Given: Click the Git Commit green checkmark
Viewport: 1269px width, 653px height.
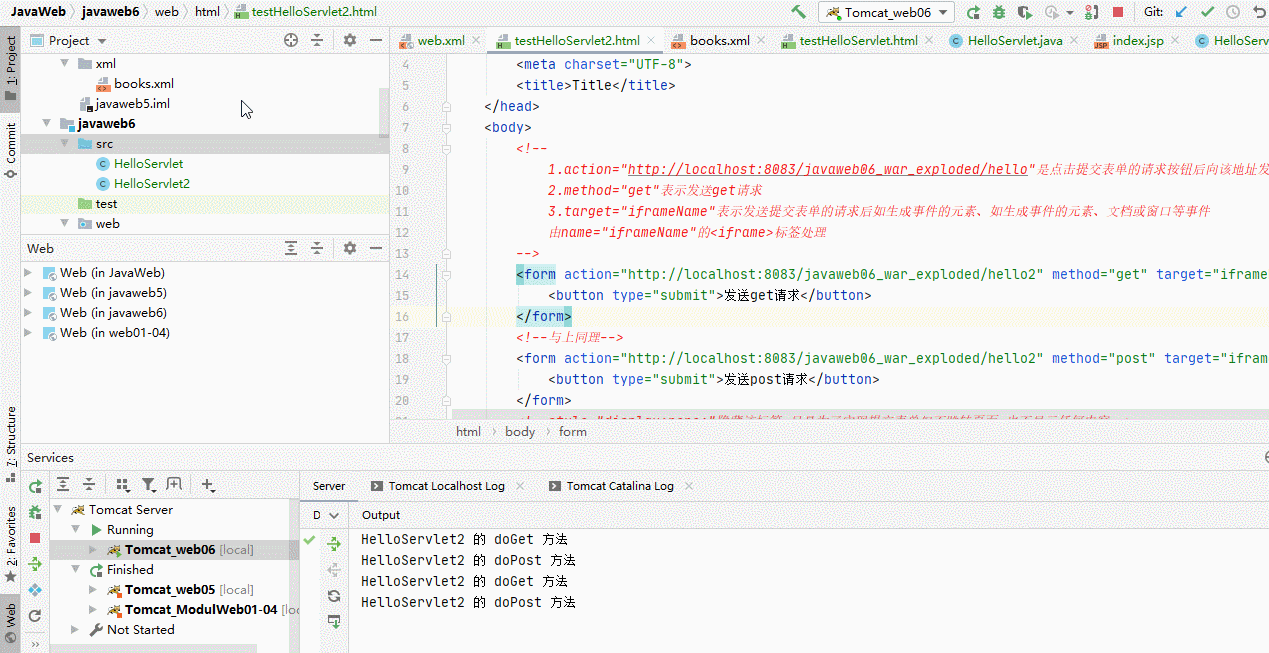Looking at the screenshot, I should click(x=1207, y=12).
